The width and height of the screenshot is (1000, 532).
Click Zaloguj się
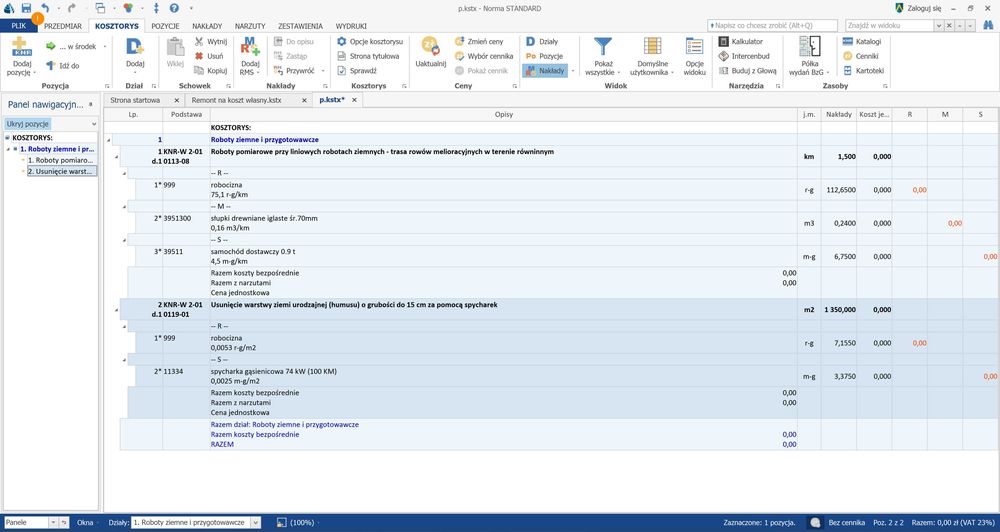925,8
